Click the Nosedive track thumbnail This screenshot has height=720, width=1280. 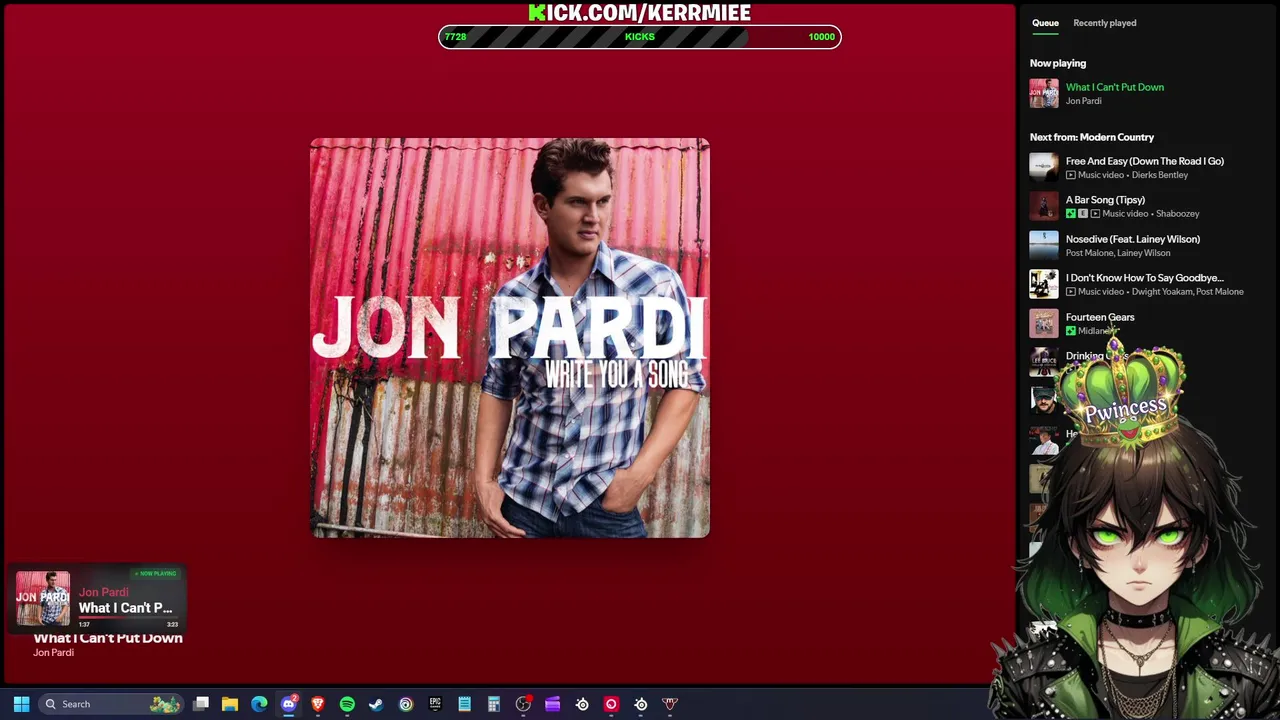(1044, 245)
